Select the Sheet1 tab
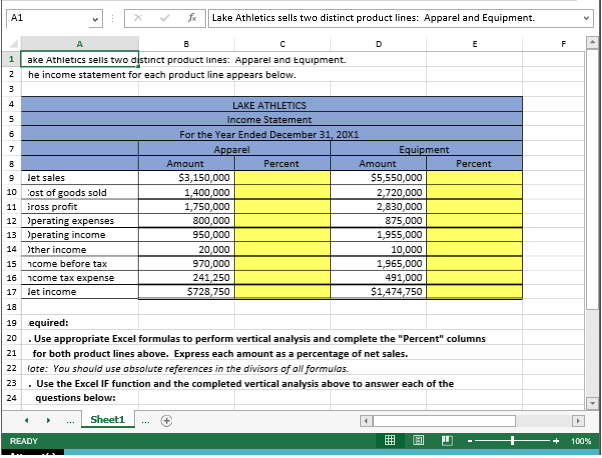 click(x=107, y=420)
